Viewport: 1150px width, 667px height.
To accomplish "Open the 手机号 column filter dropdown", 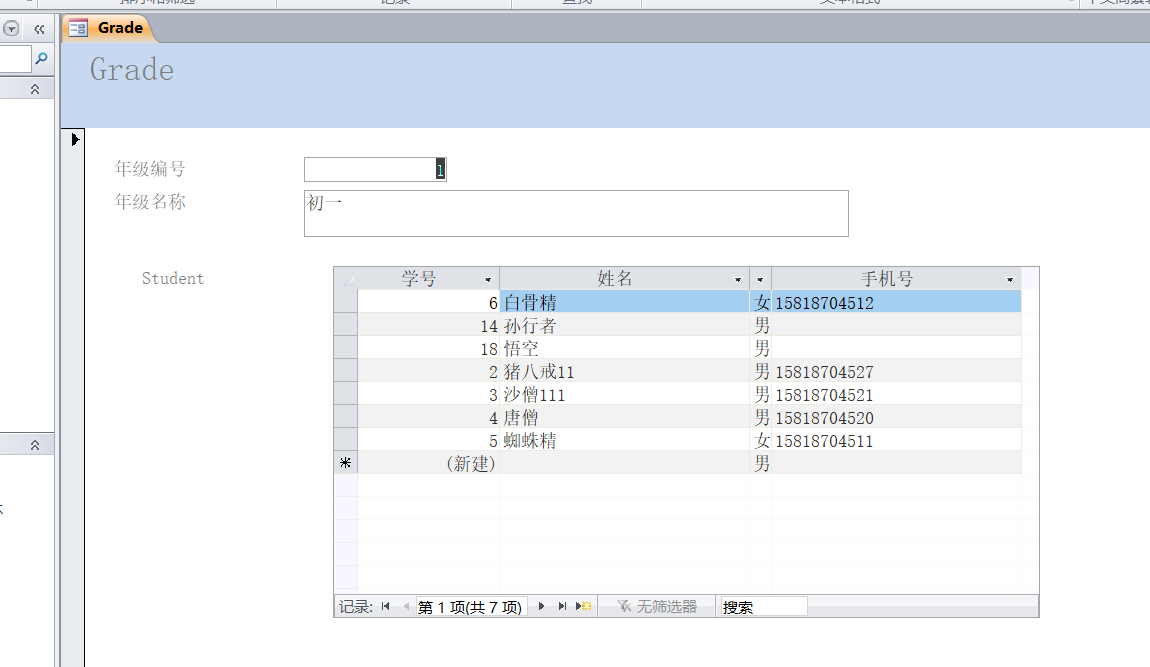I will pyautogui.click(x=1010, y=280).
